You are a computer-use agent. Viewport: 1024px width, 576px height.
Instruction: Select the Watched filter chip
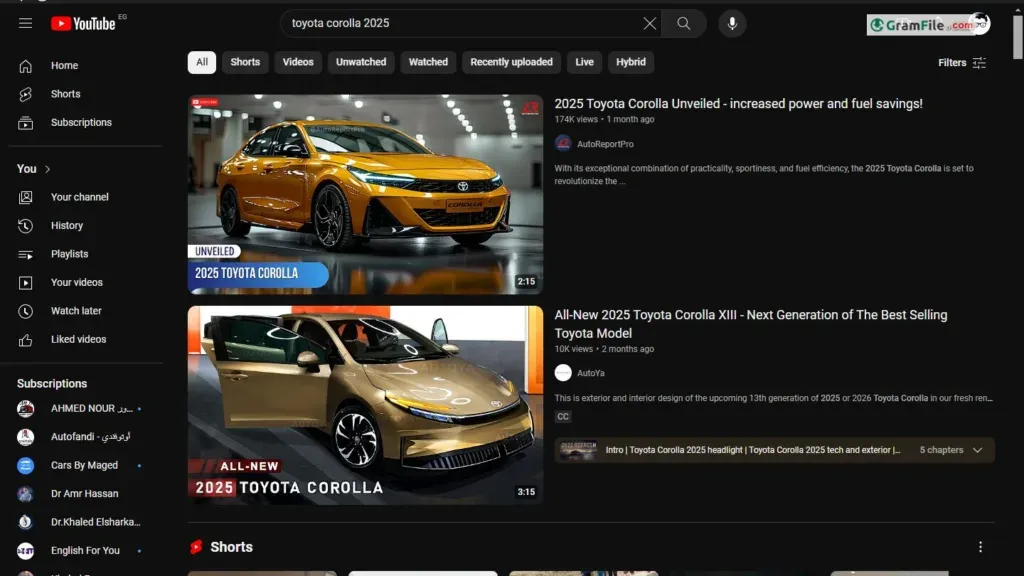tap(428, 62)
